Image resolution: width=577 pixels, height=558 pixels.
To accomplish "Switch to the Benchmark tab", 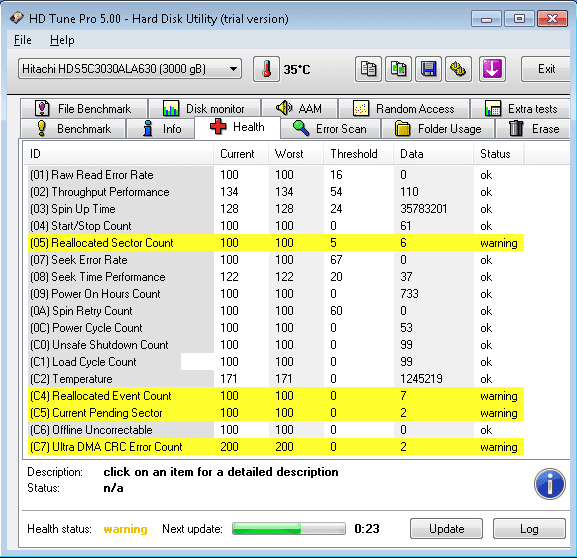I will [x=74, y=128].
